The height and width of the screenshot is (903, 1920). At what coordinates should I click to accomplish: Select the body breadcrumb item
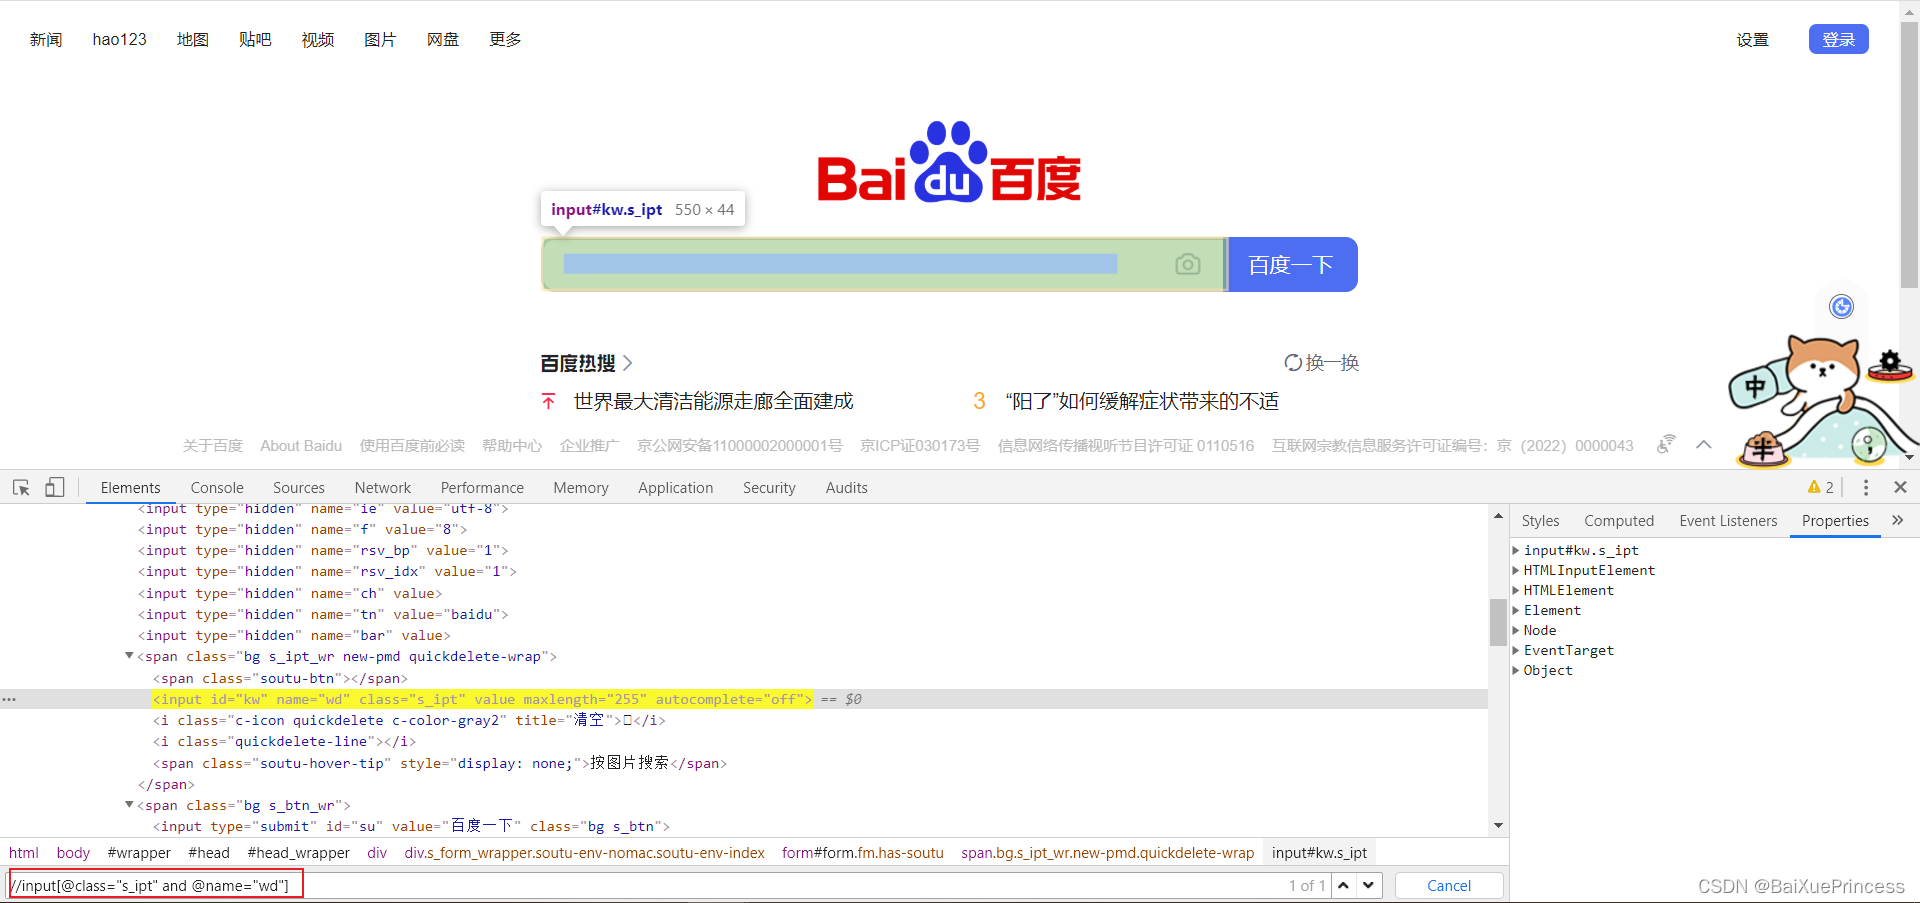coord(73,853)
